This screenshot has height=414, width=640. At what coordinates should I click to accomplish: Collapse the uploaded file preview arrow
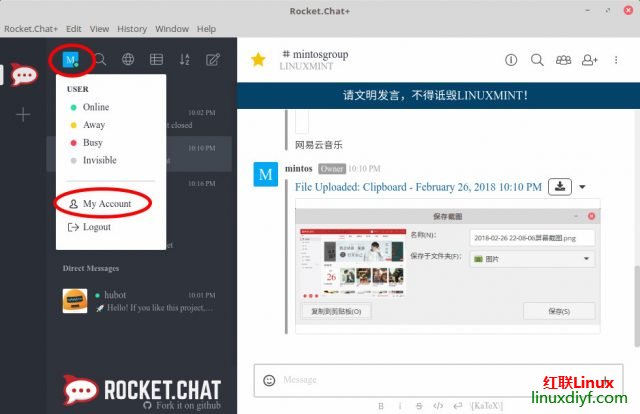582,187
